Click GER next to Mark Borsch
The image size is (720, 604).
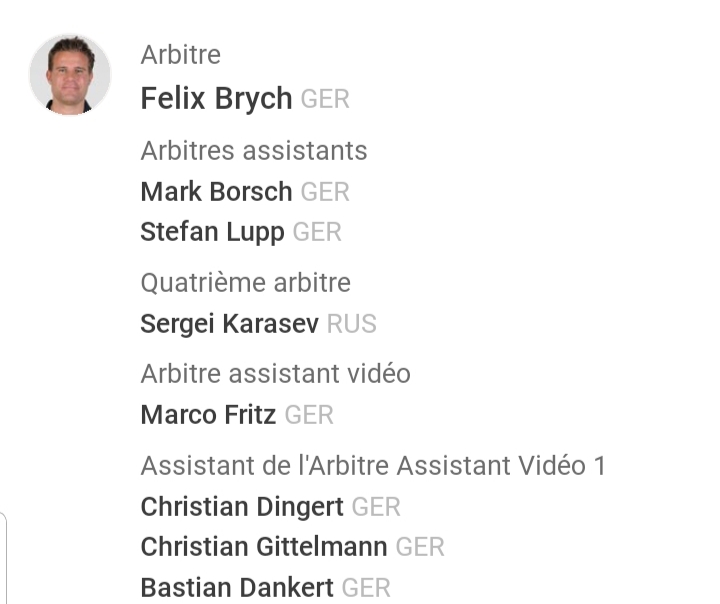coord(325,191)
